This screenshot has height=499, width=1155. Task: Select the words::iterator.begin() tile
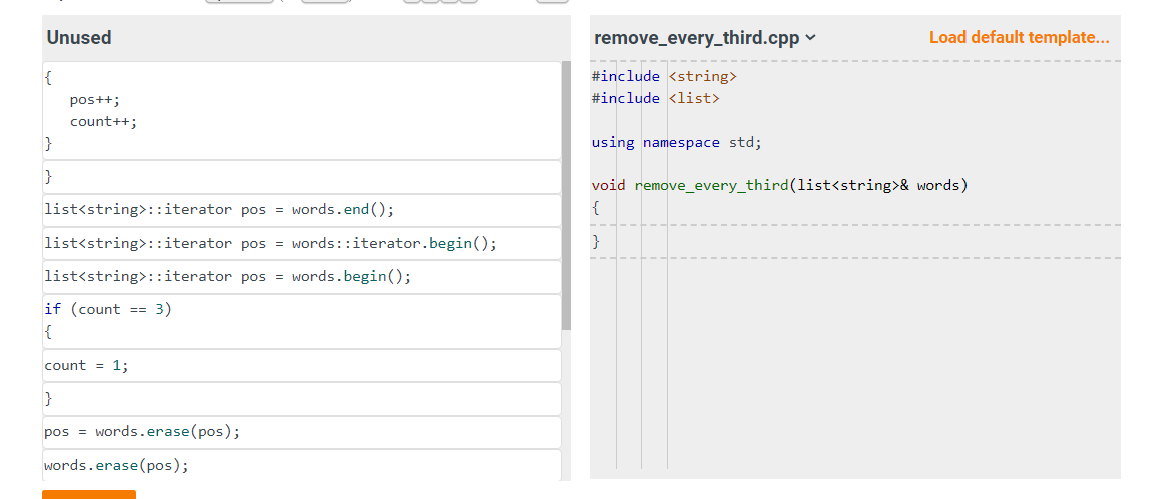[302, 244]
